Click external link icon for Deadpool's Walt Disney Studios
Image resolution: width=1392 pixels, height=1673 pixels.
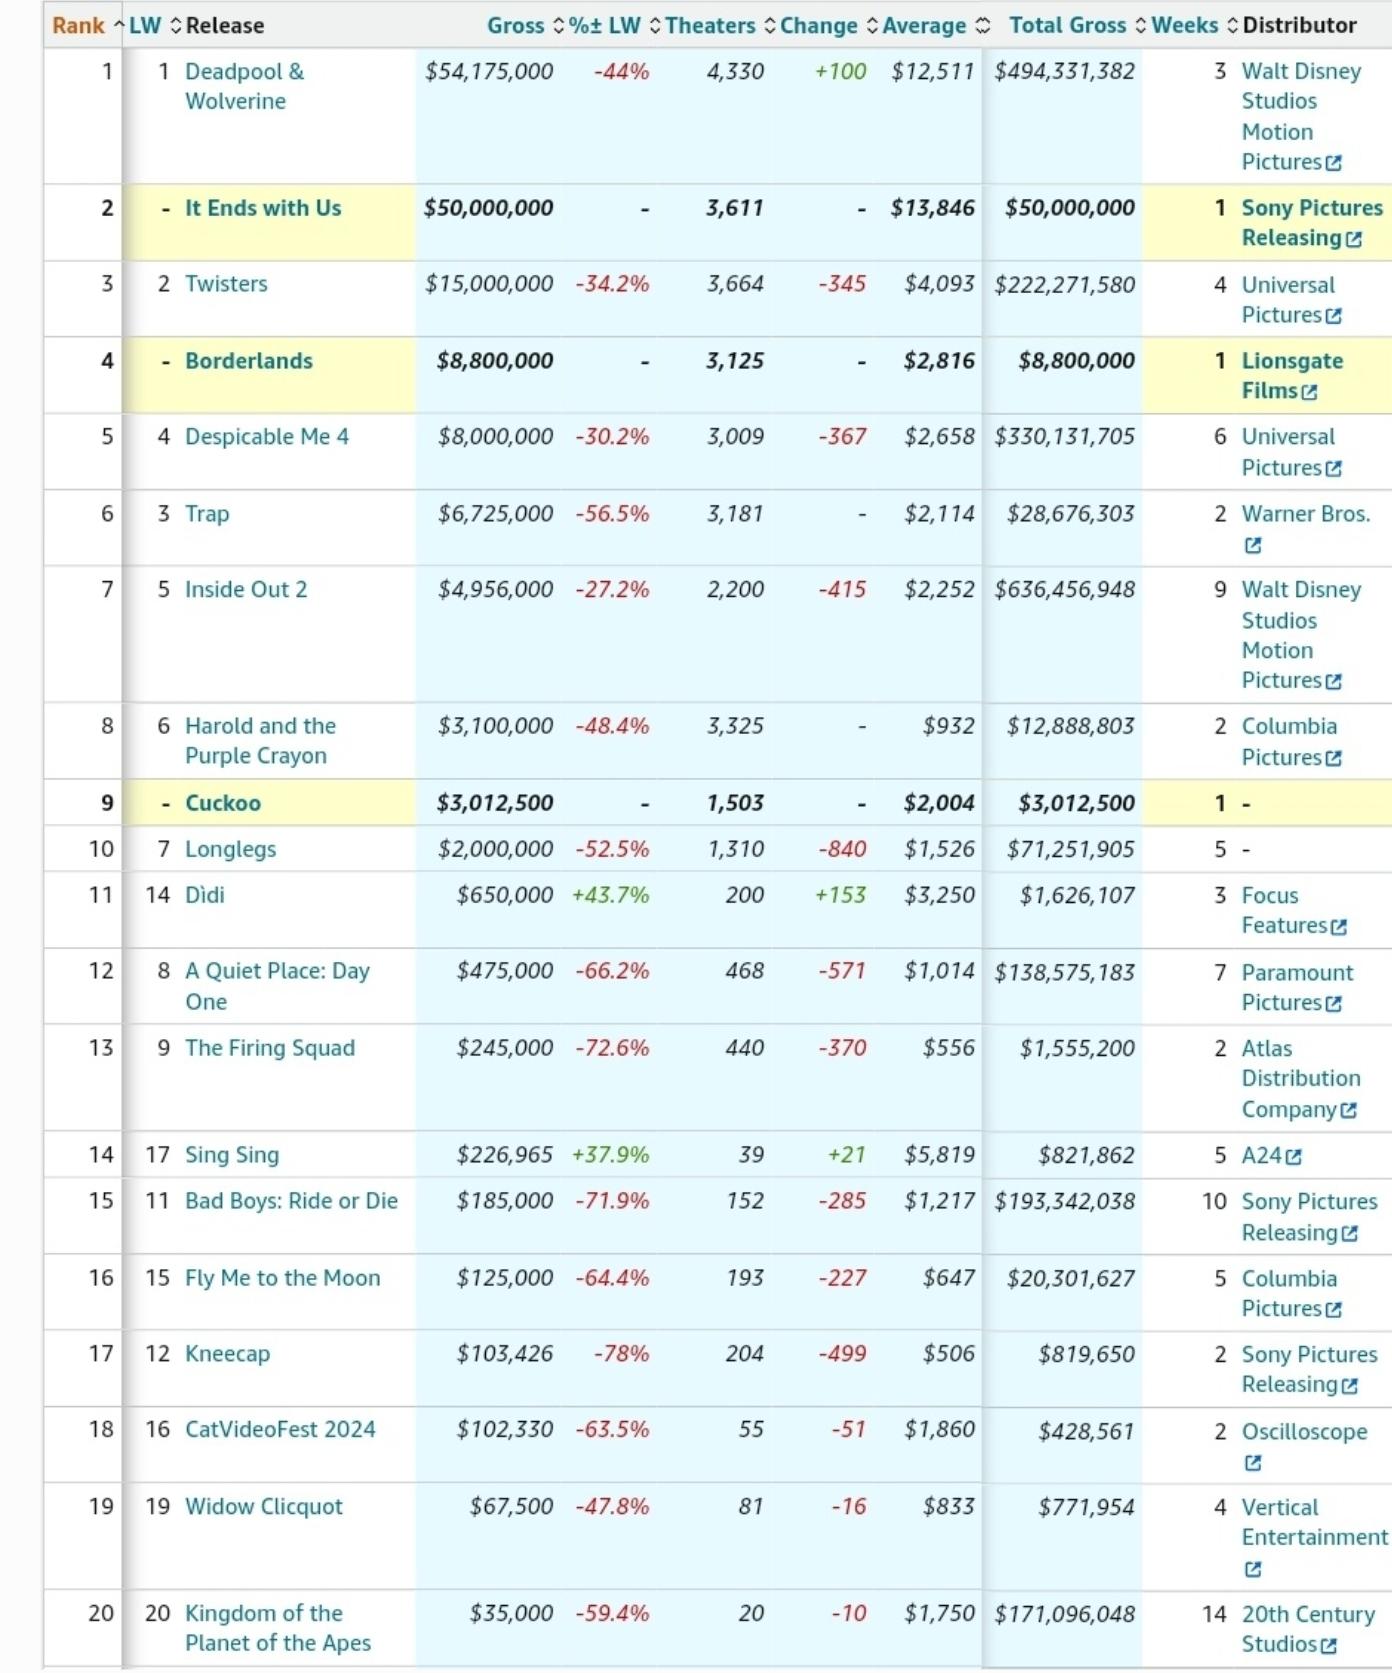pos(1333,163)
